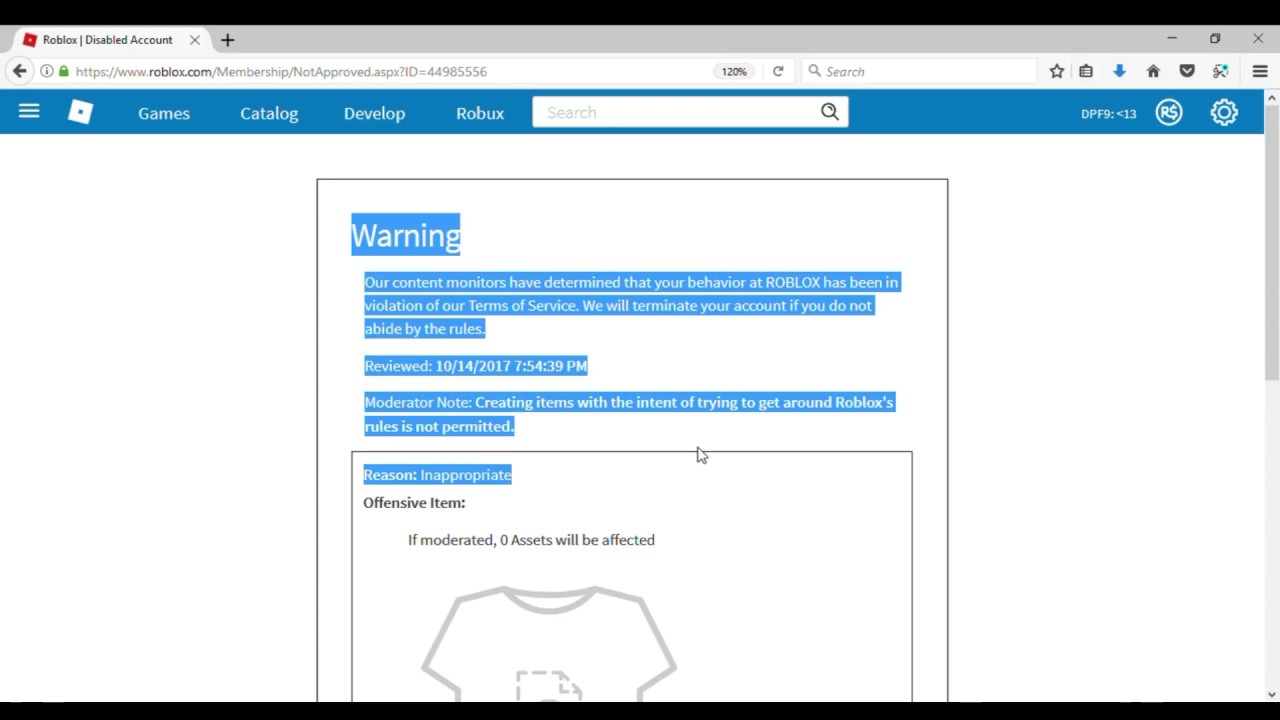1280x720 pixels.
Task: Go to the browser home page icon
Action: pyautogui.click(x=1153, y=71)
